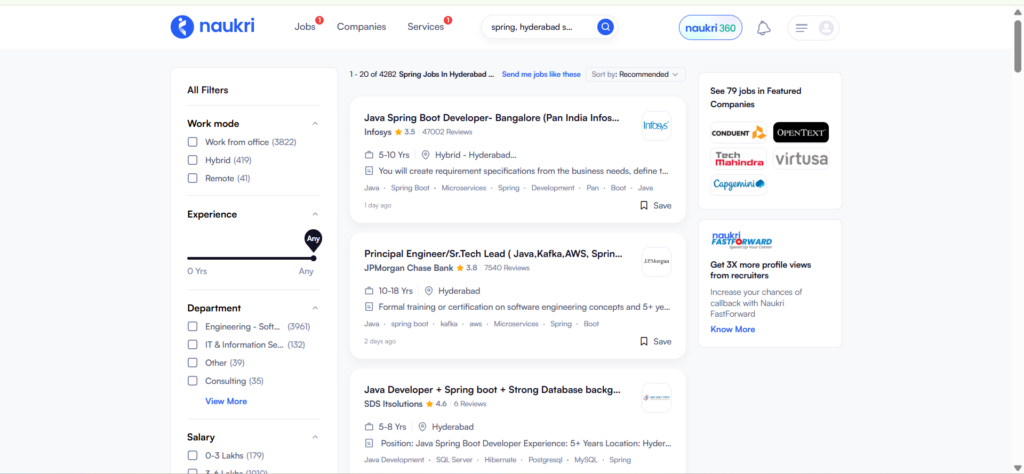Click Send me jobs like these link
1024x474 pixels.
tap(541, 74)
